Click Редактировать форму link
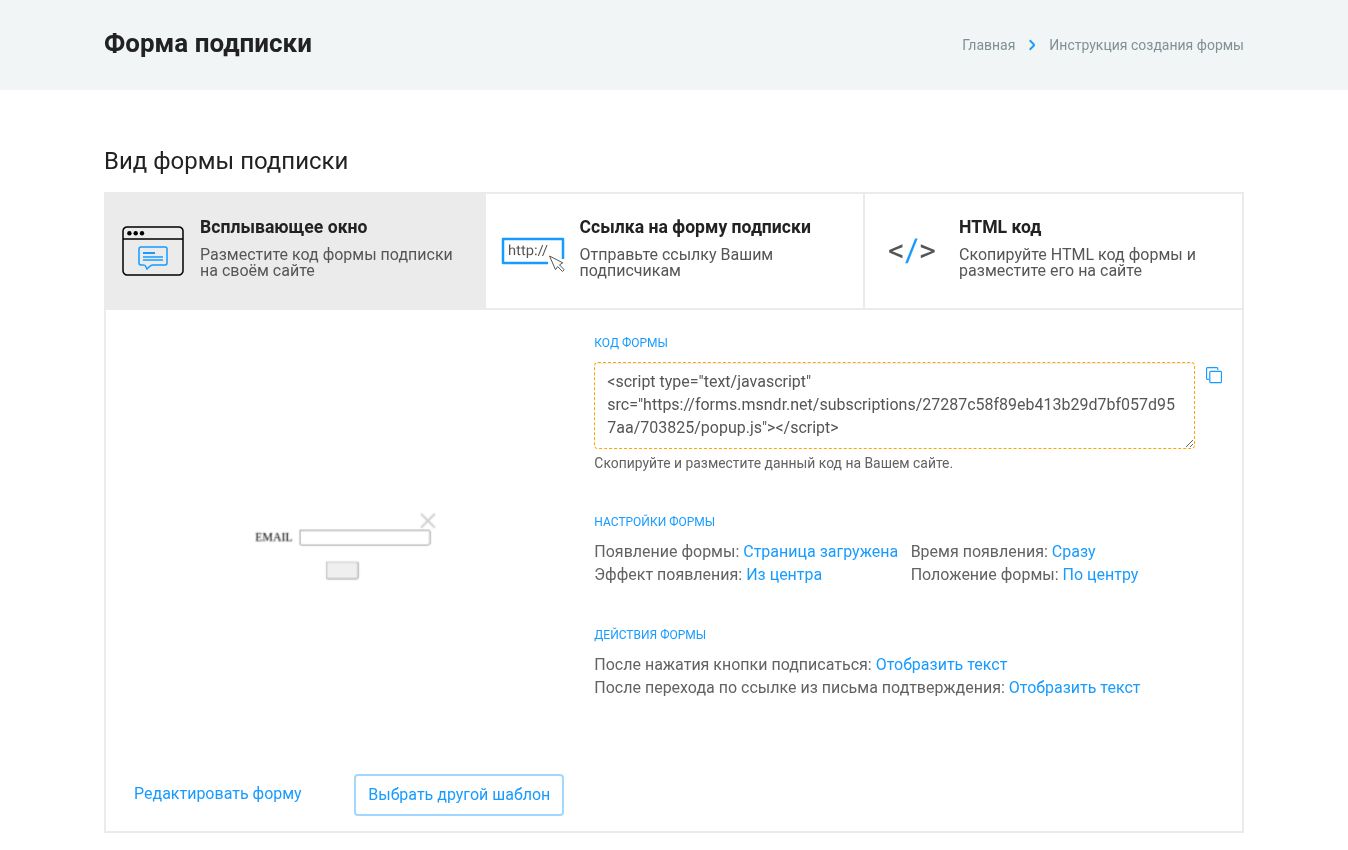The image size is (1348, 850). coord(218,793)
